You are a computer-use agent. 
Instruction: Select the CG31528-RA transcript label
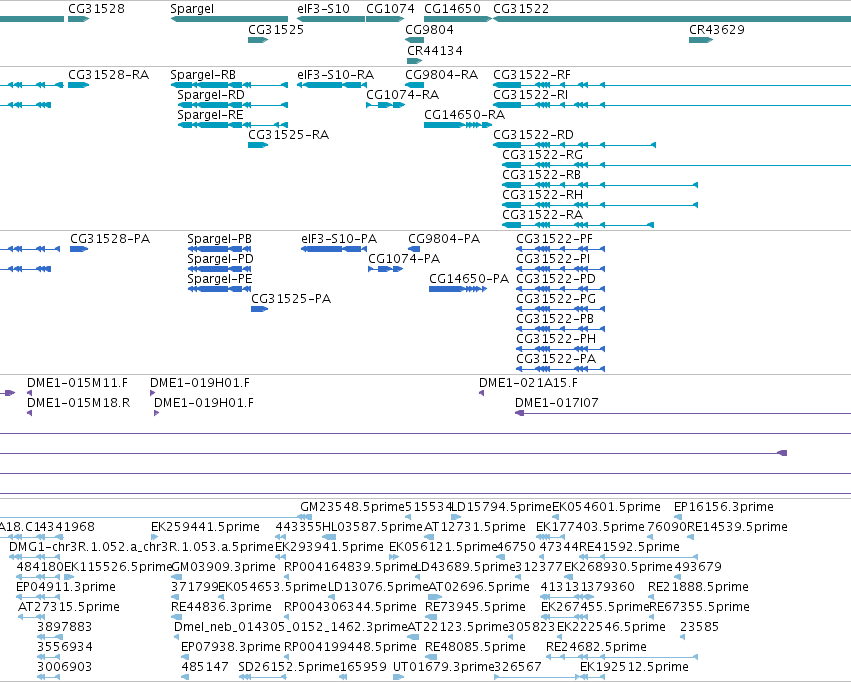(x=109, y=74)
